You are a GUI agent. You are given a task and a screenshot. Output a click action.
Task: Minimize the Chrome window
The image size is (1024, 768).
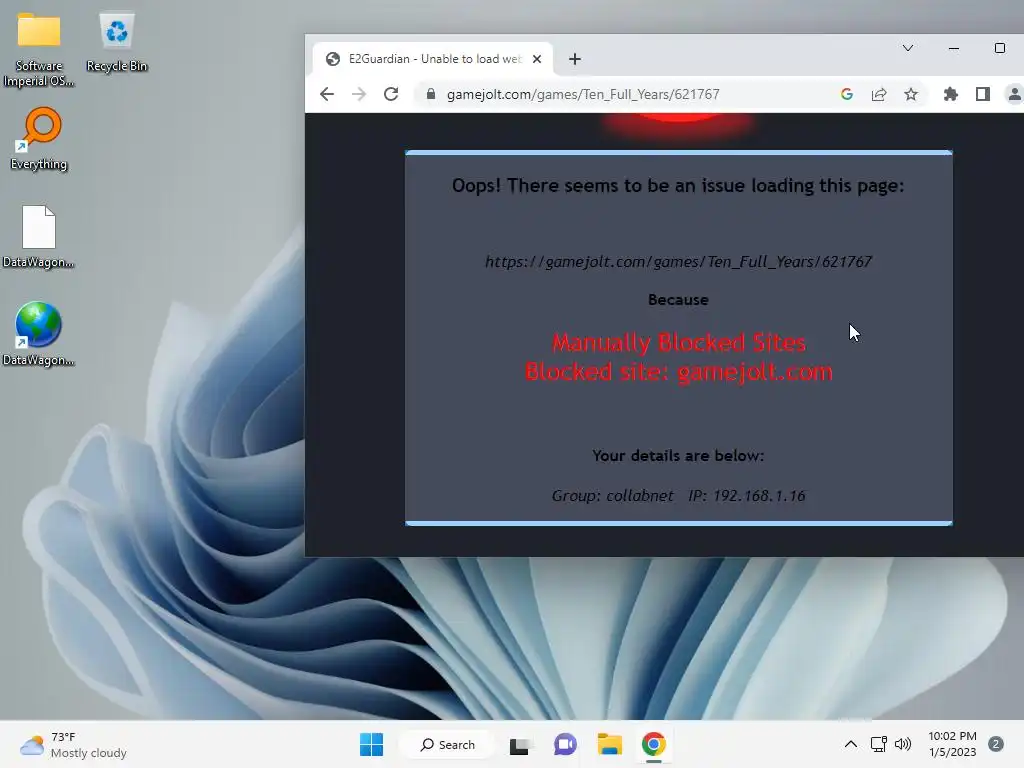click(x=953, y=48)
